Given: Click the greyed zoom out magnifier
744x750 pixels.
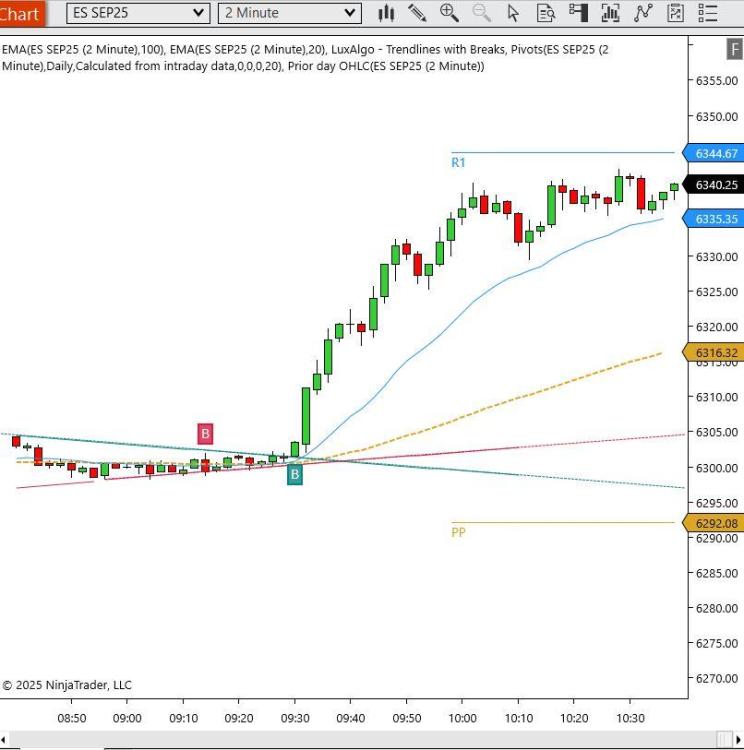Looking at the screenshot, I should point(481,13).
